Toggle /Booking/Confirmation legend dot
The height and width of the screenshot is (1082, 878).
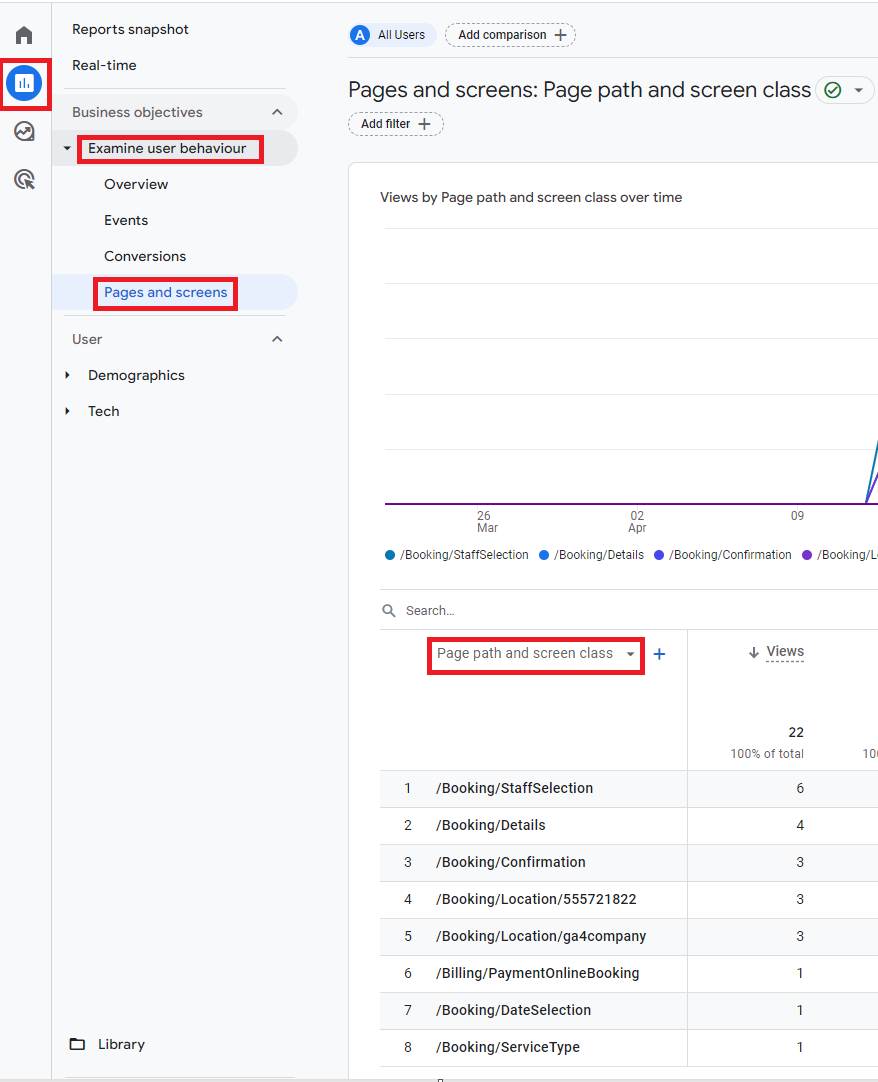click(658, 555)
